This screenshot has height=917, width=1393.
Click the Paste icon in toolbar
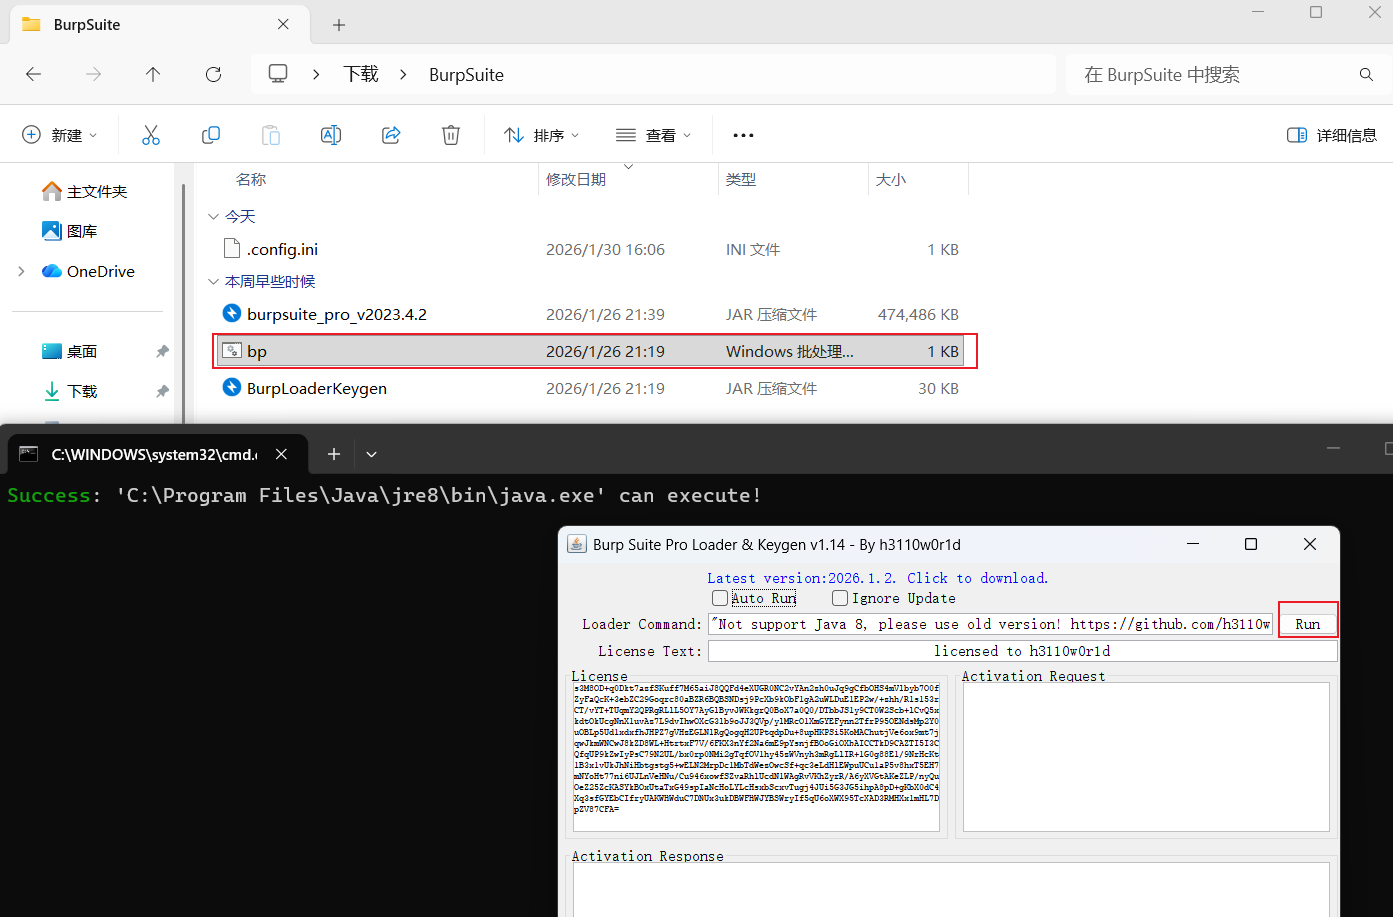click(271, 135)
